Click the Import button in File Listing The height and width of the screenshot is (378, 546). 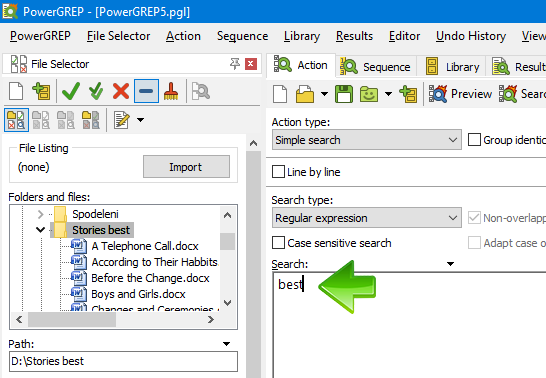[186, 167]
